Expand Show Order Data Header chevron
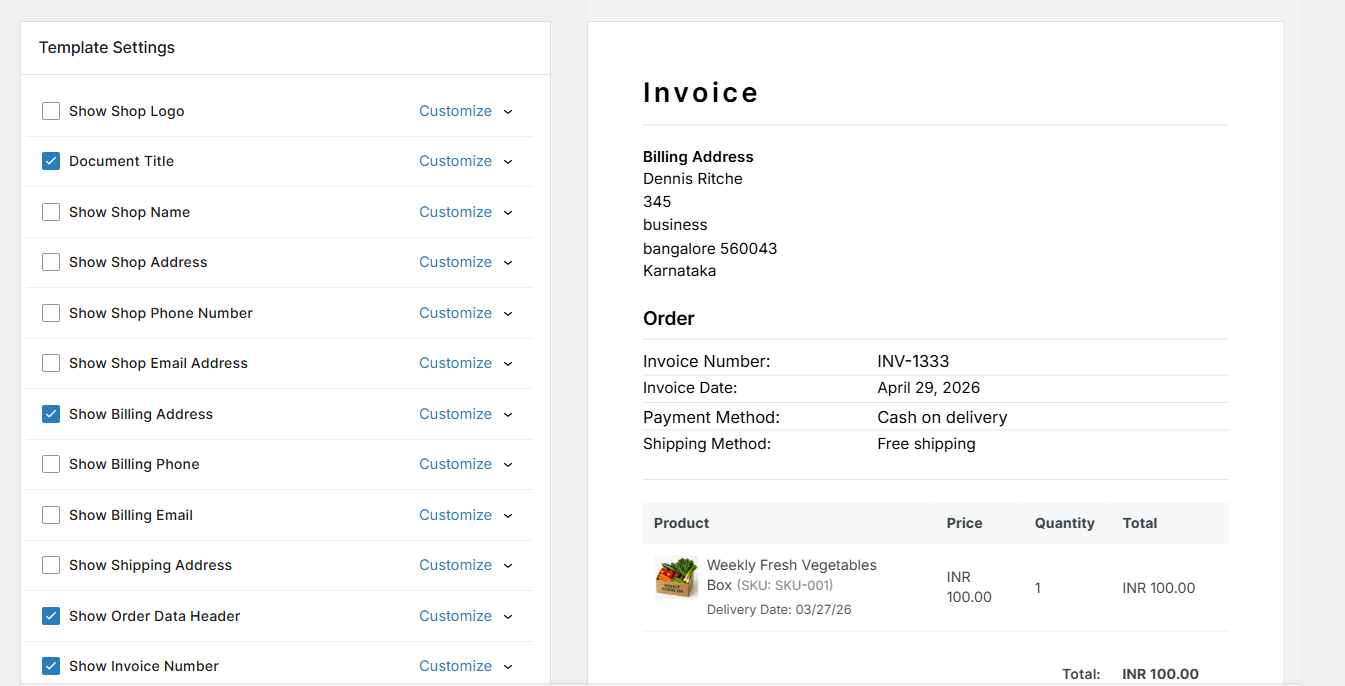This screenshot has width=1345, height=686. pos(508,617)
